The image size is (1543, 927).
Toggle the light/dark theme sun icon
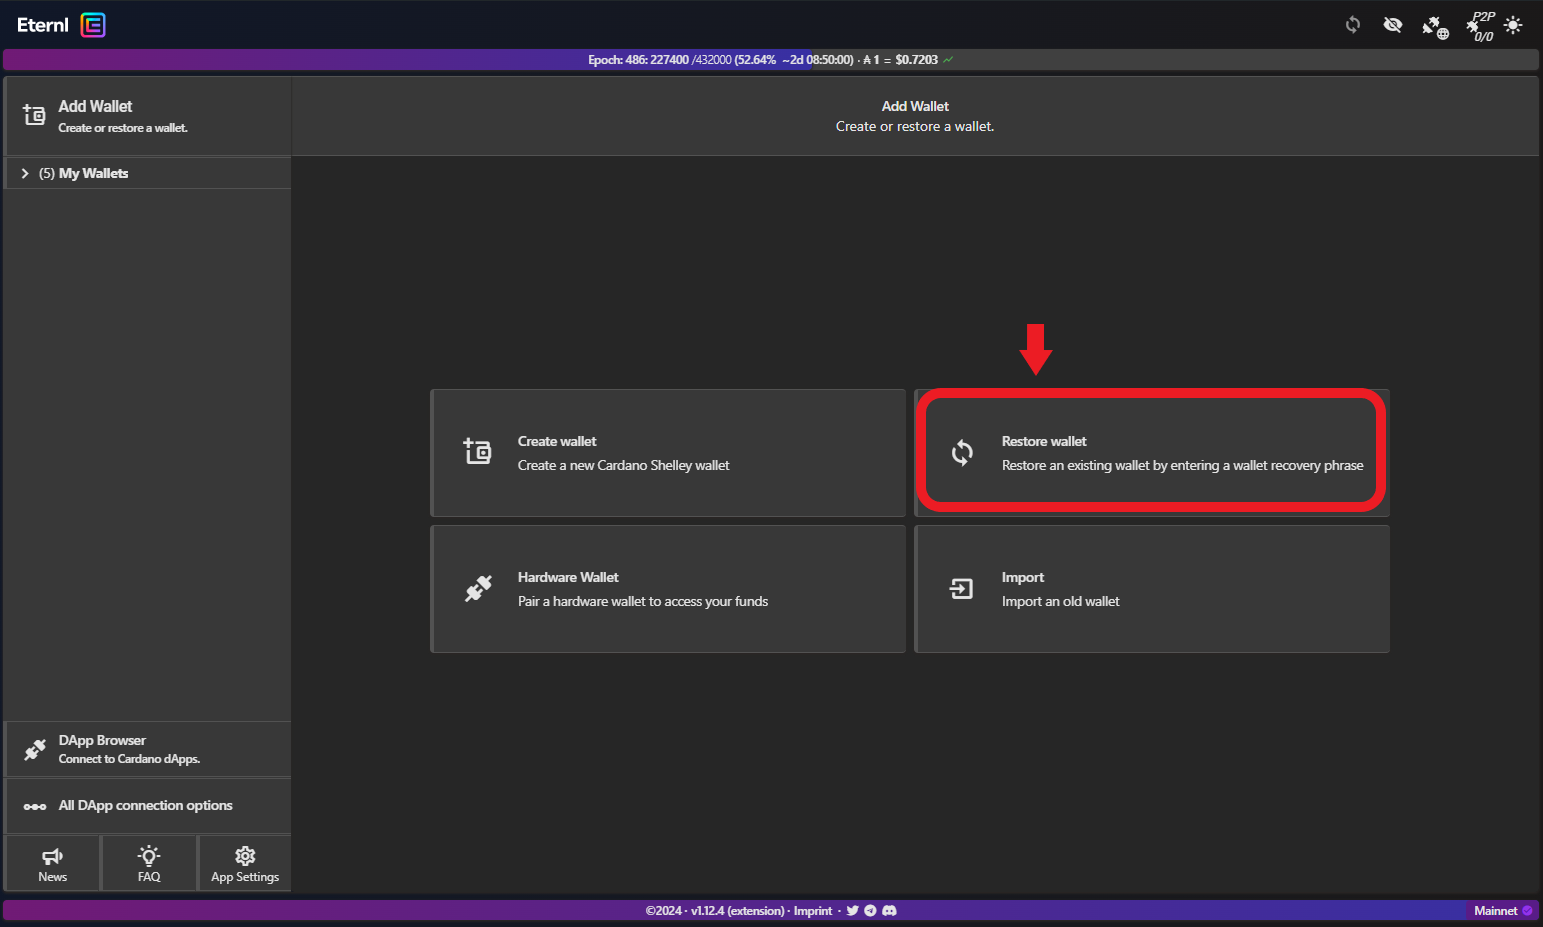tap(1513, 25)
